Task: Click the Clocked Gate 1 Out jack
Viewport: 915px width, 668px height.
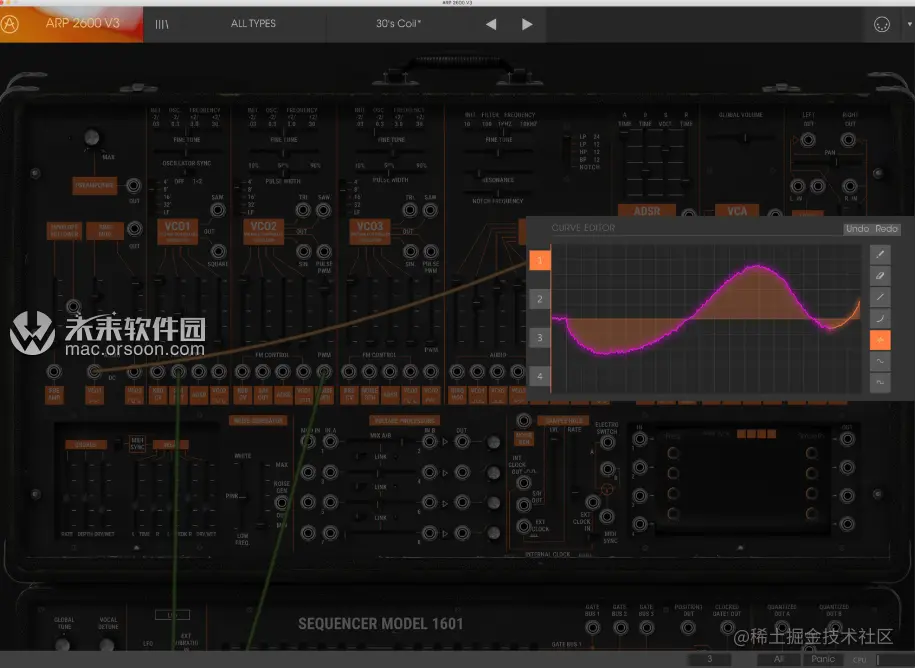Action: point(727,628)
